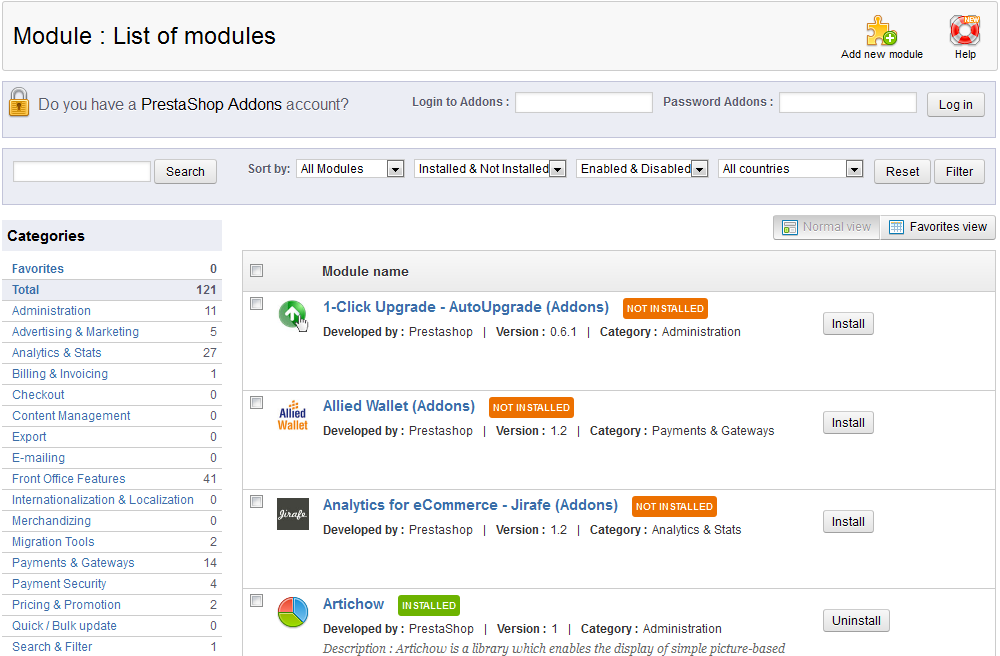Click the Allied Wallet module logo

coord(293,415)
